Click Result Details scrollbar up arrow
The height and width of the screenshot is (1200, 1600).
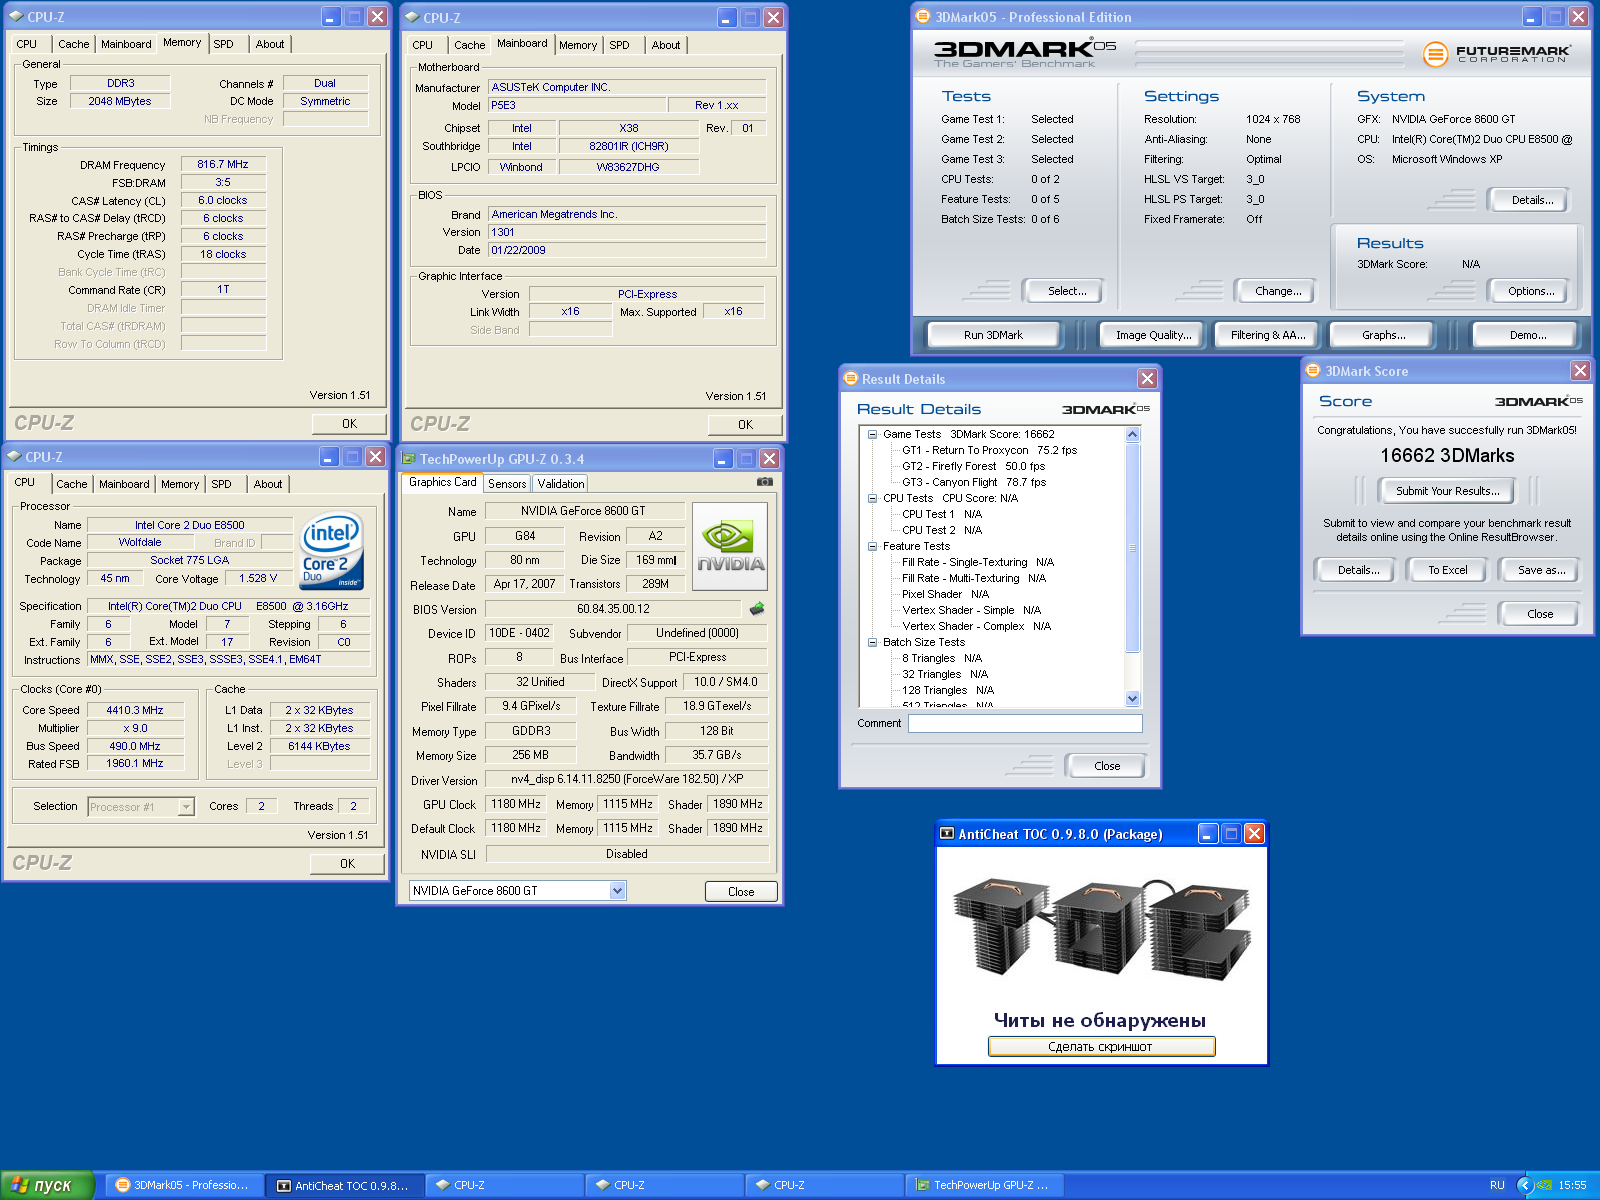(x=1132, y=435)
